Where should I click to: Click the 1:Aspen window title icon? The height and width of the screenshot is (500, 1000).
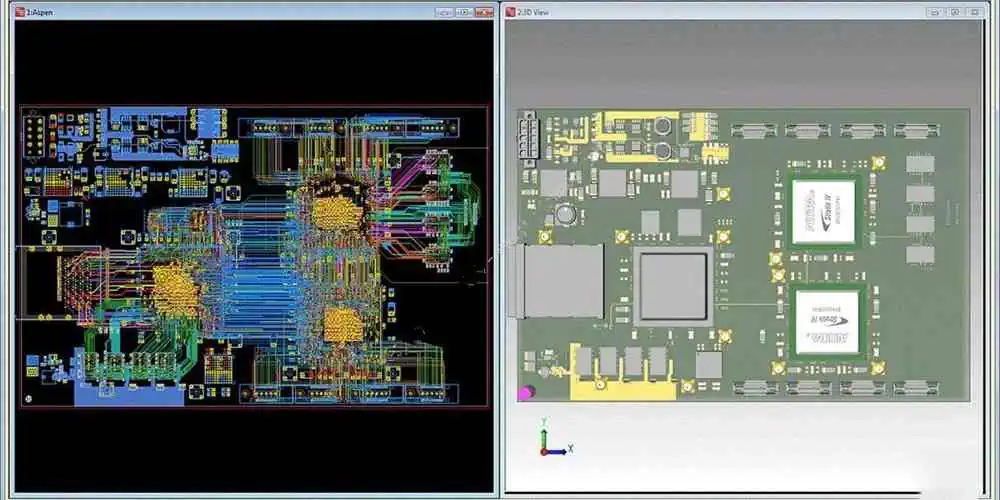[20, 11]
